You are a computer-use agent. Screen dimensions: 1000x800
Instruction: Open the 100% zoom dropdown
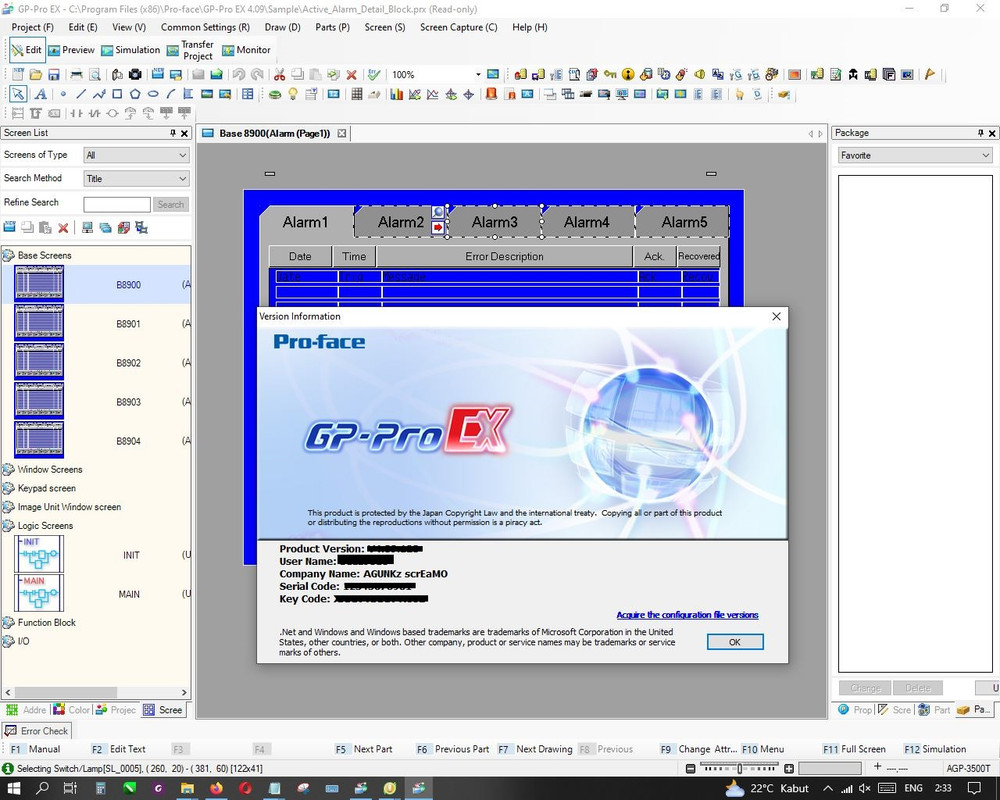(x=478, y=75)
